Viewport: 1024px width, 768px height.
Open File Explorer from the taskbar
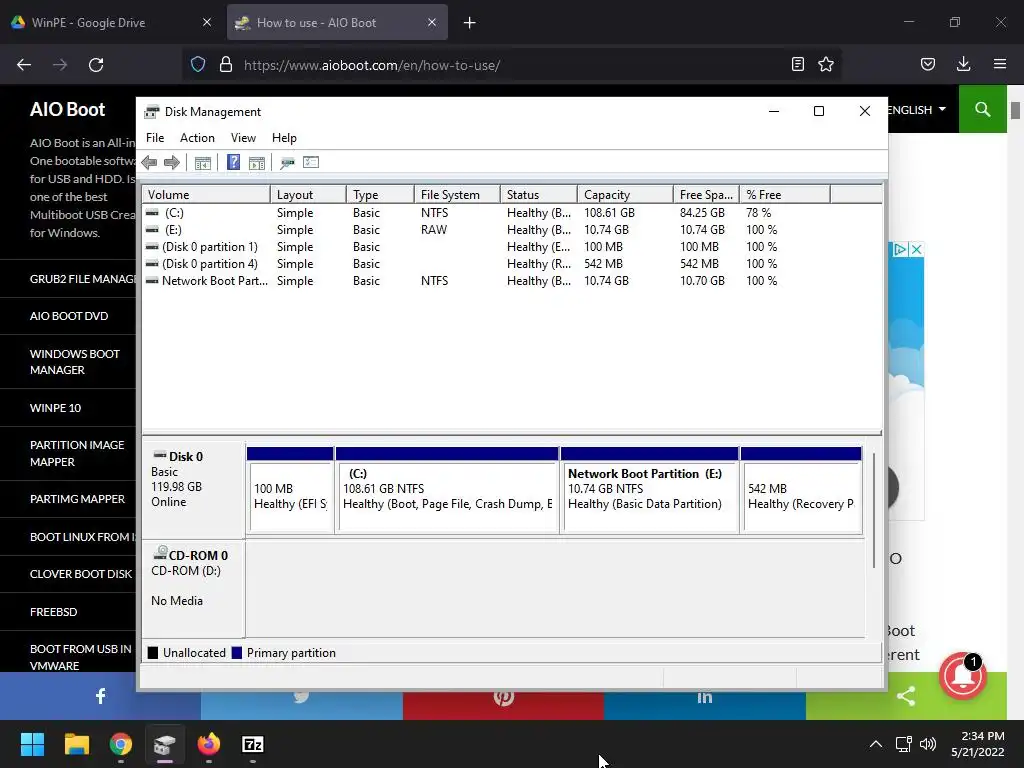click(76, 744)
